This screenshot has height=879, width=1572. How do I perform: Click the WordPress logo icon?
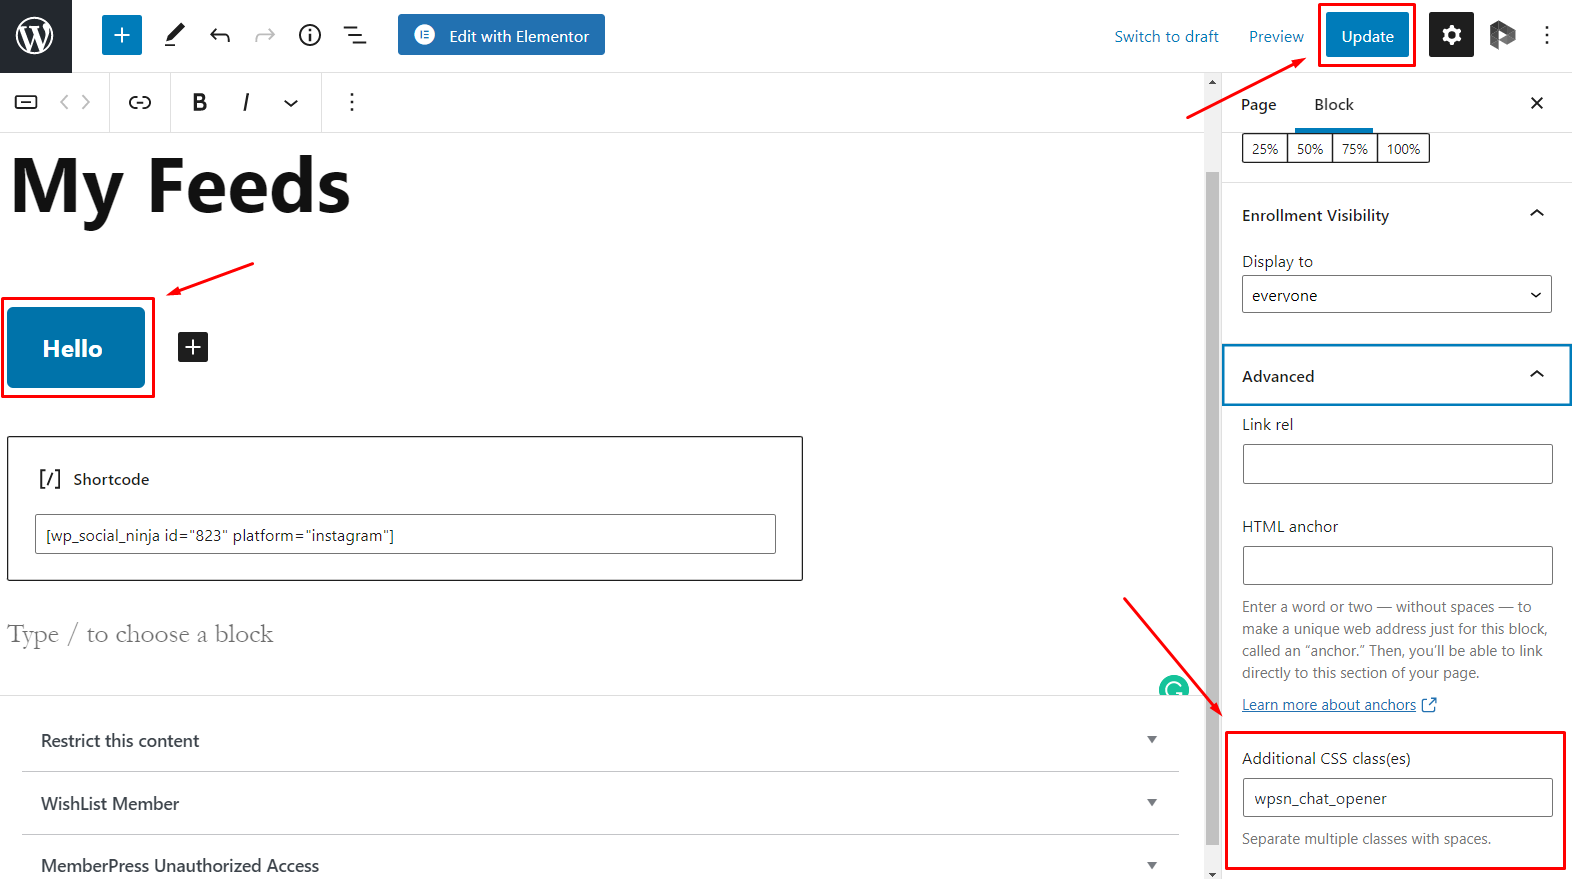(x=35, y=36)
